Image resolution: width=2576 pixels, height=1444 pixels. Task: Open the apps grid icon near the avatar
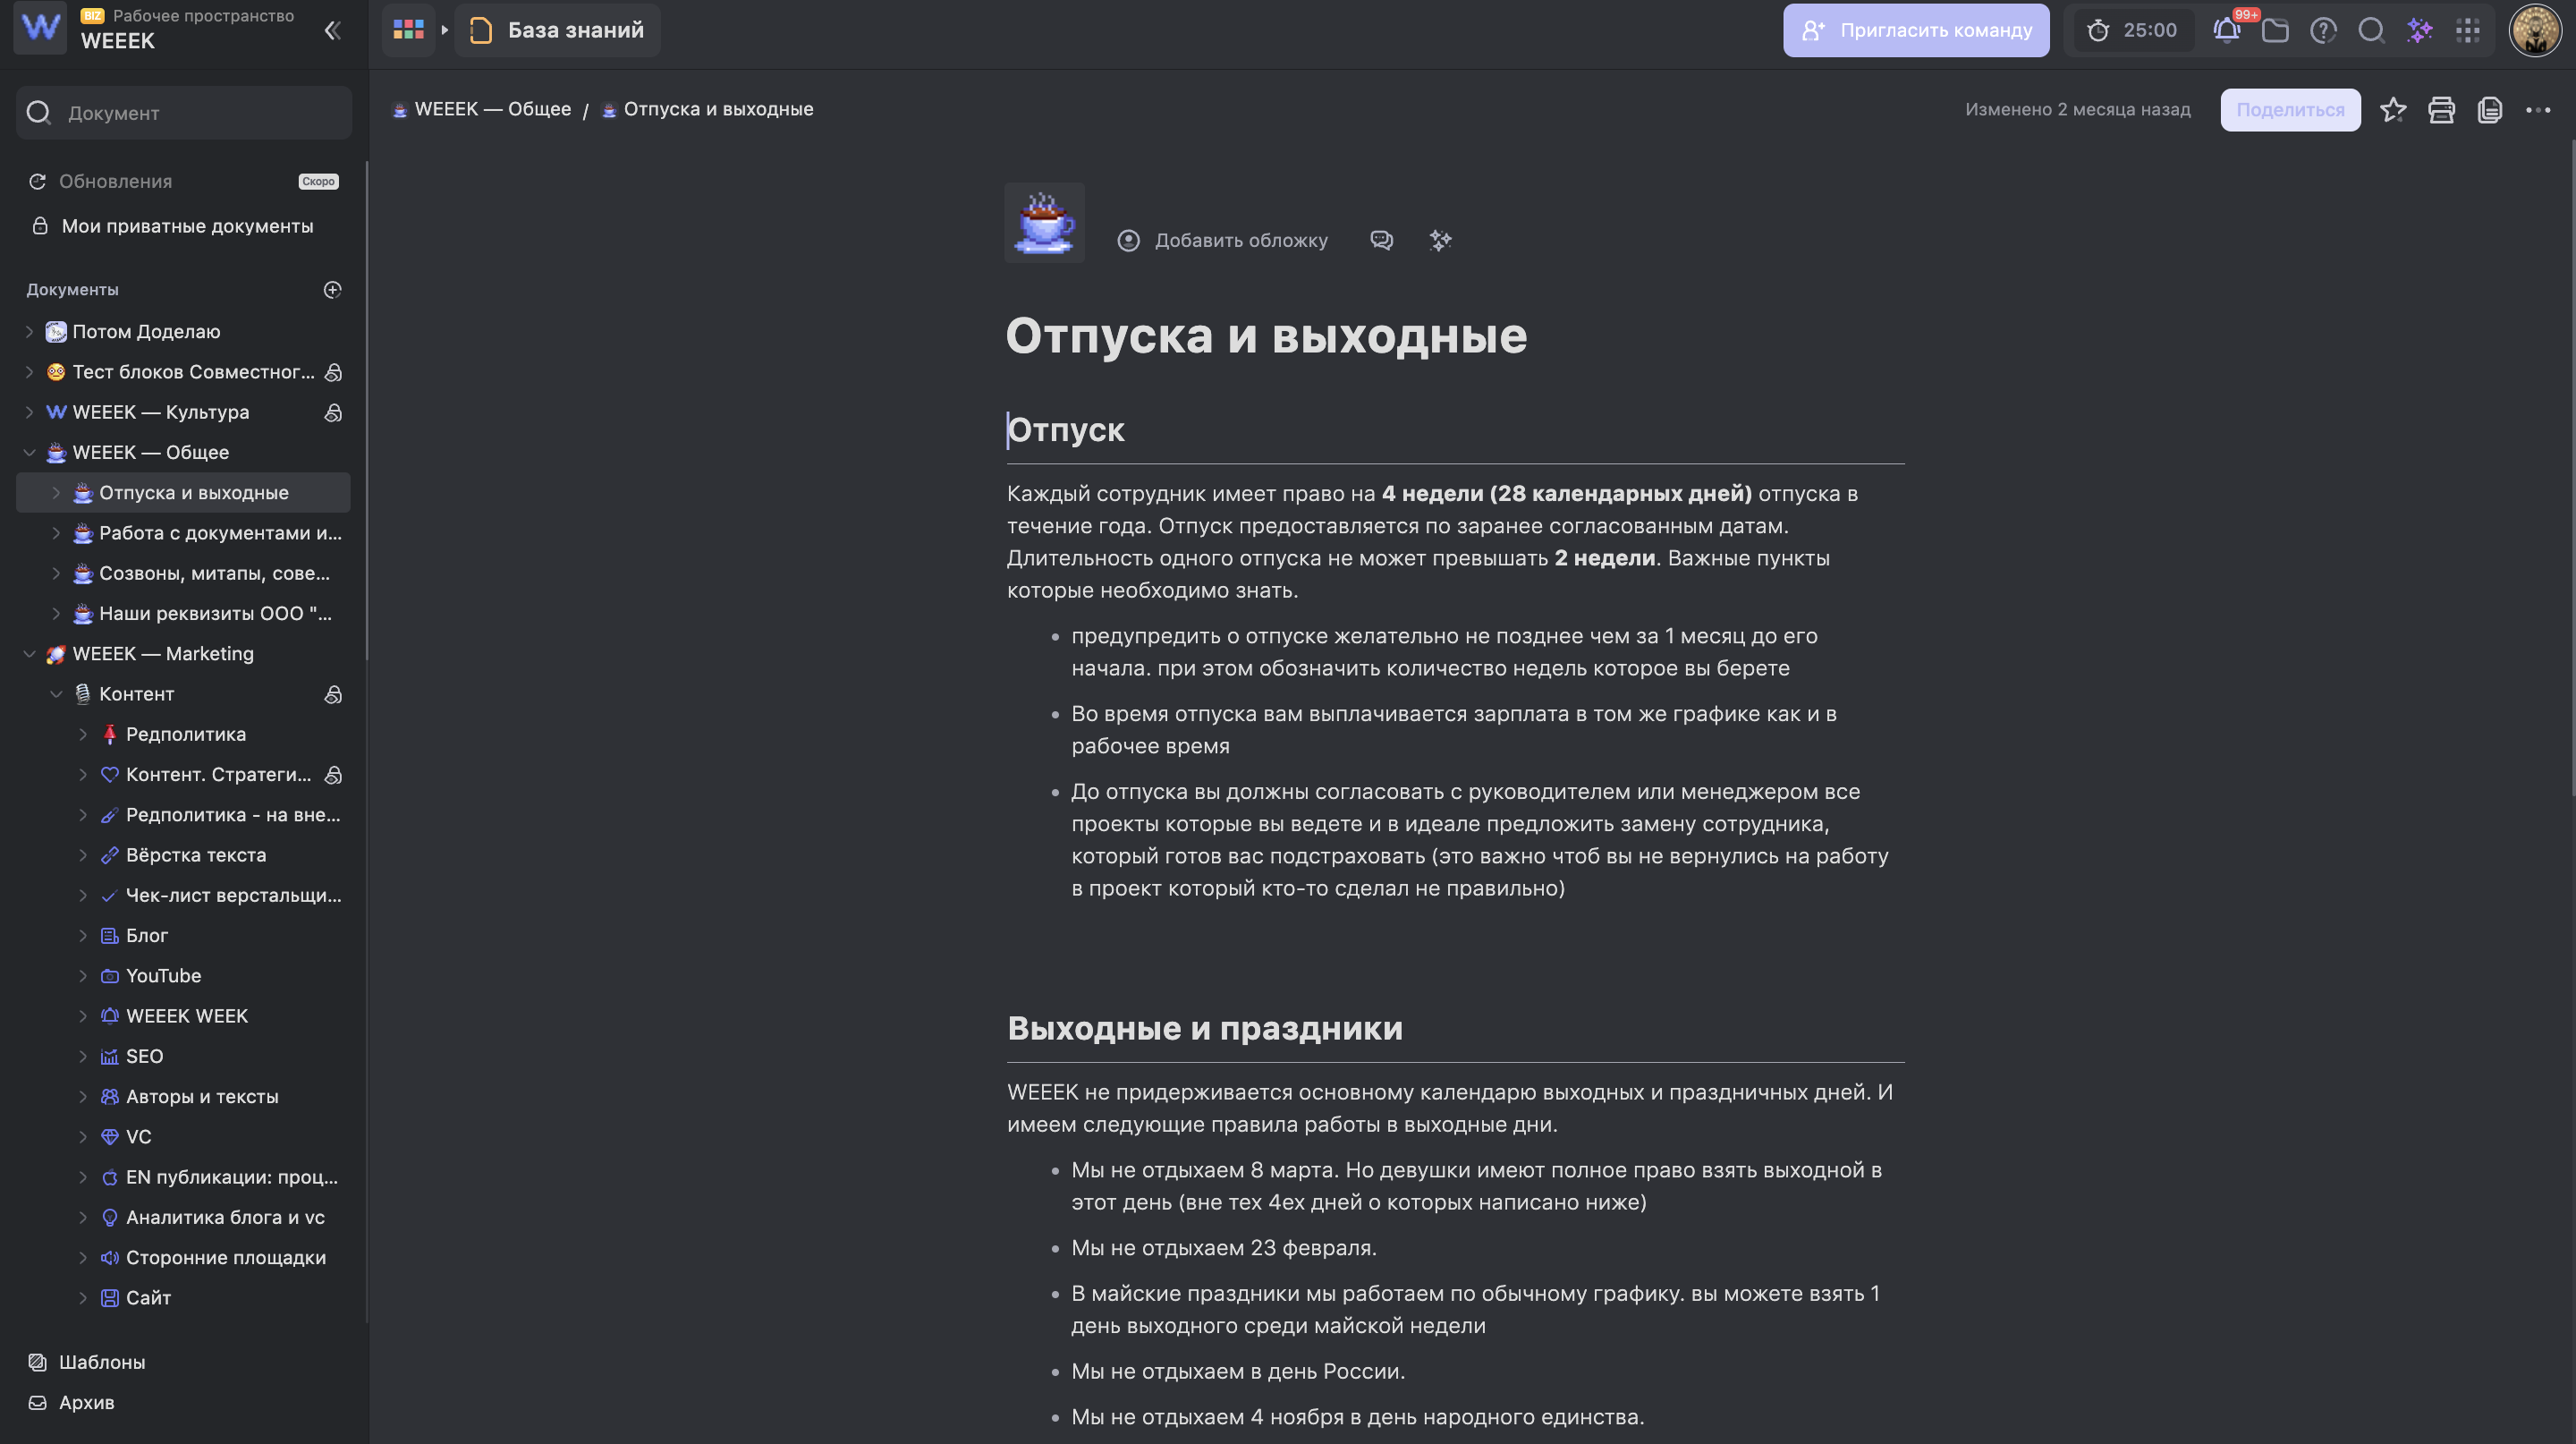[x=2467, y=30]
